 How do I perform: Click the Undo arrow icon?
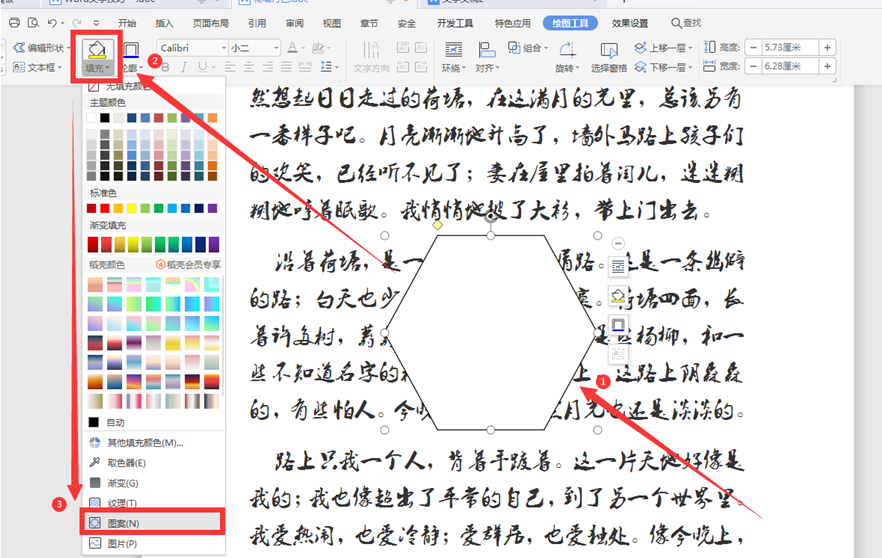(x=52, y=23)
